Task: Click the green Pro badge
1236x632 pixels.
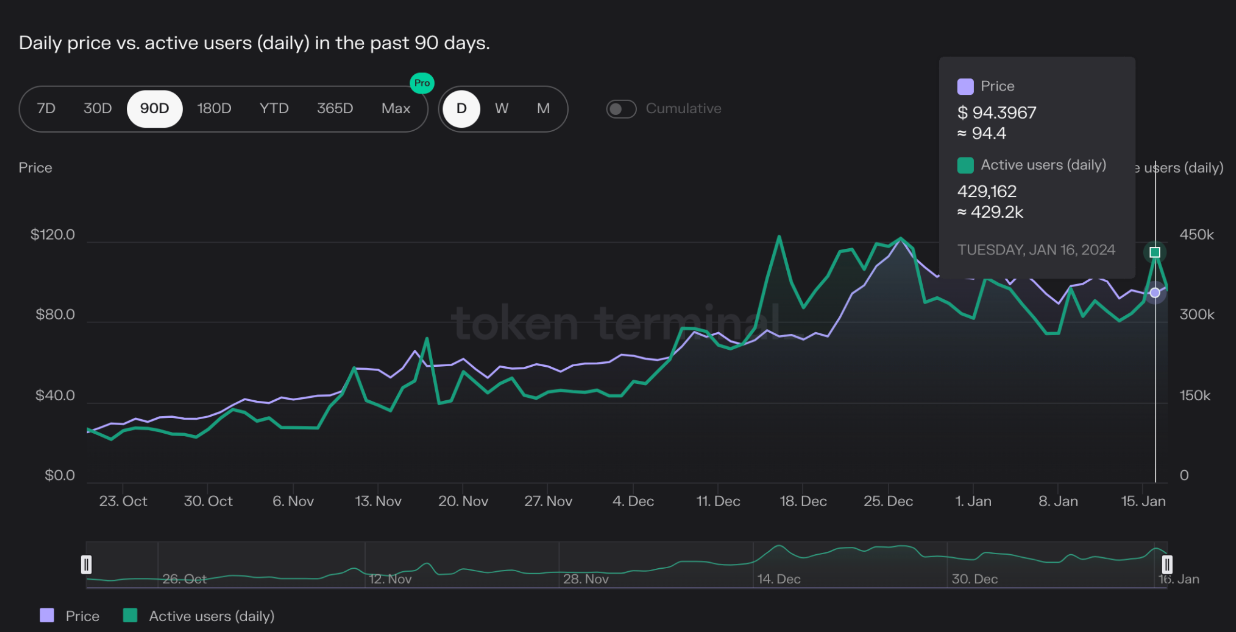Action: [422, 83]
